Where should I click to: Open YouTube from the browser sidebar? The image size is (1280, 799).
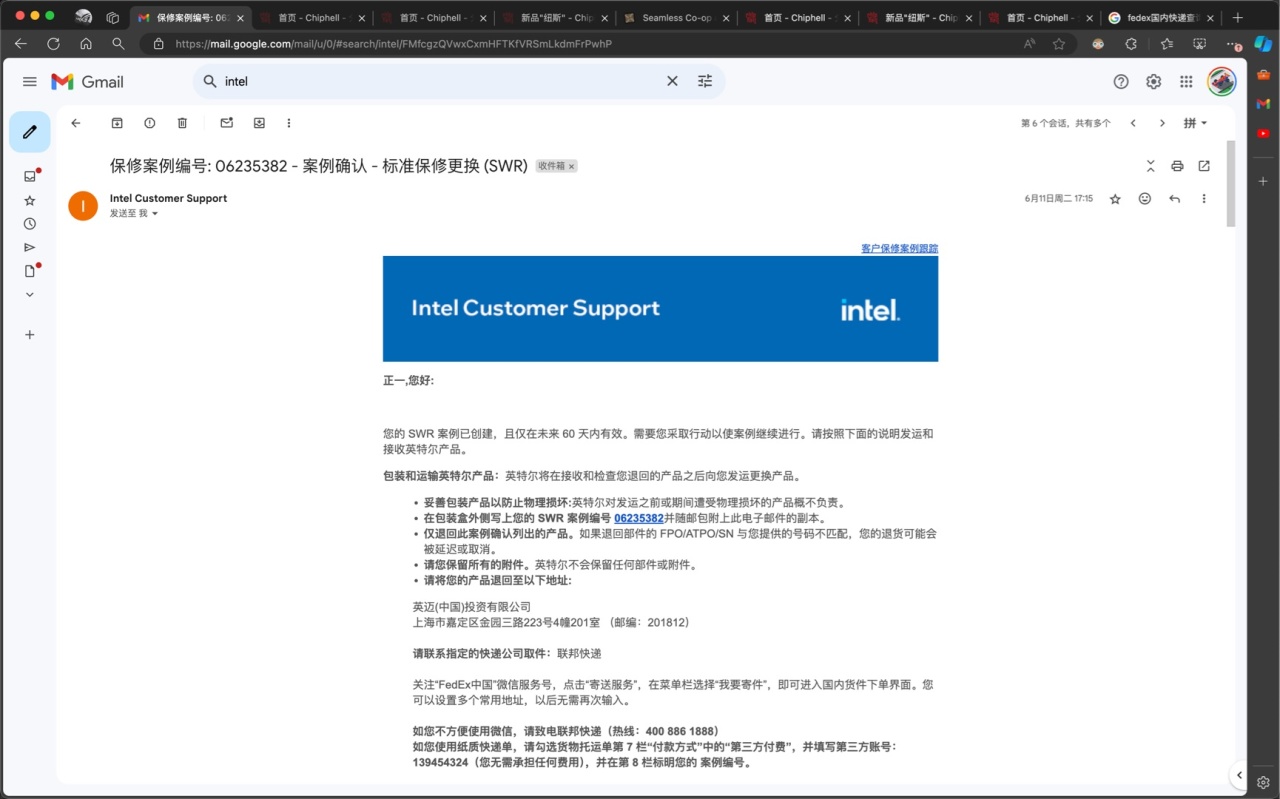pyautogui.click(x=1264, y=133)
